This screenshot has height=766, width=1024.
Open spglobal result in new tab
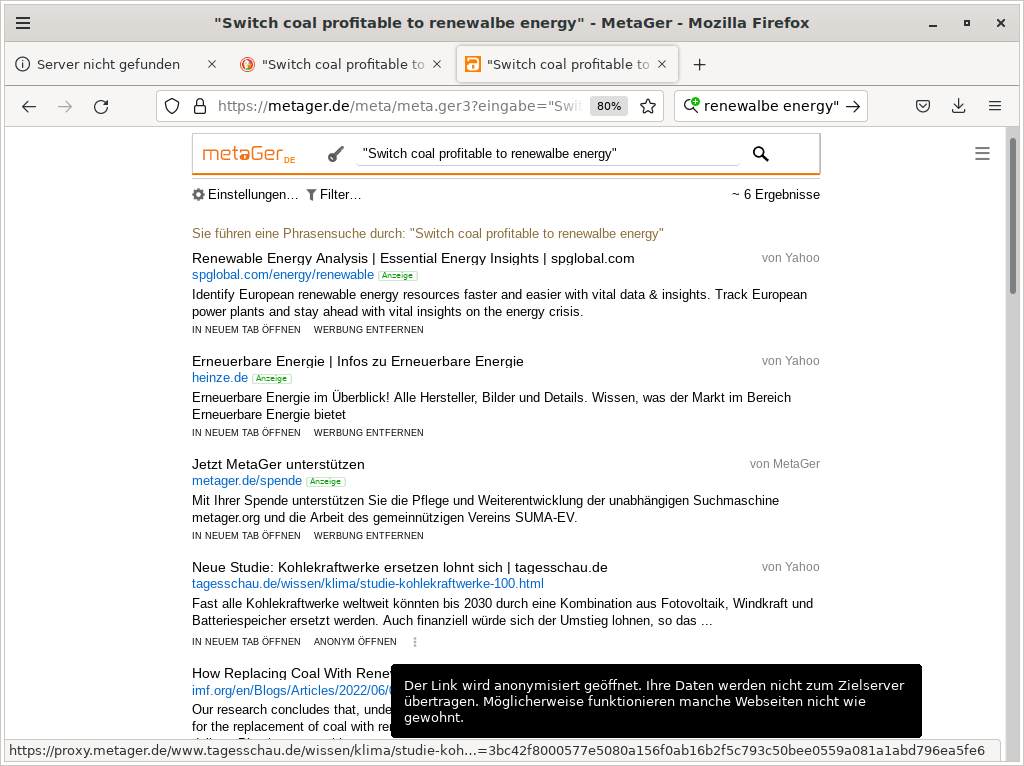tap(246, 330)
